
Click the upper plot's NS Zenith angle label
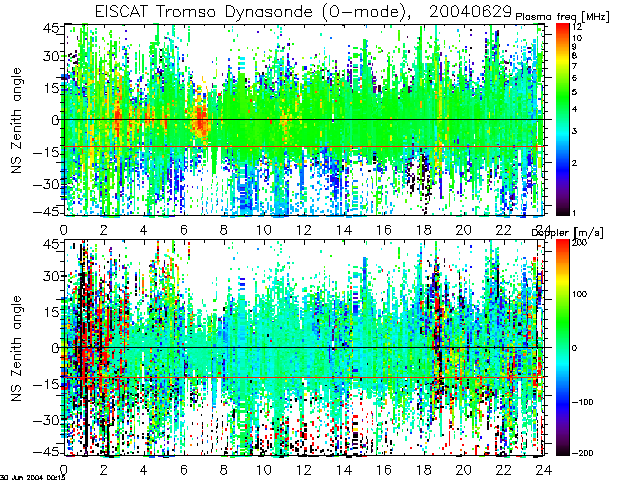coord(16,120)
